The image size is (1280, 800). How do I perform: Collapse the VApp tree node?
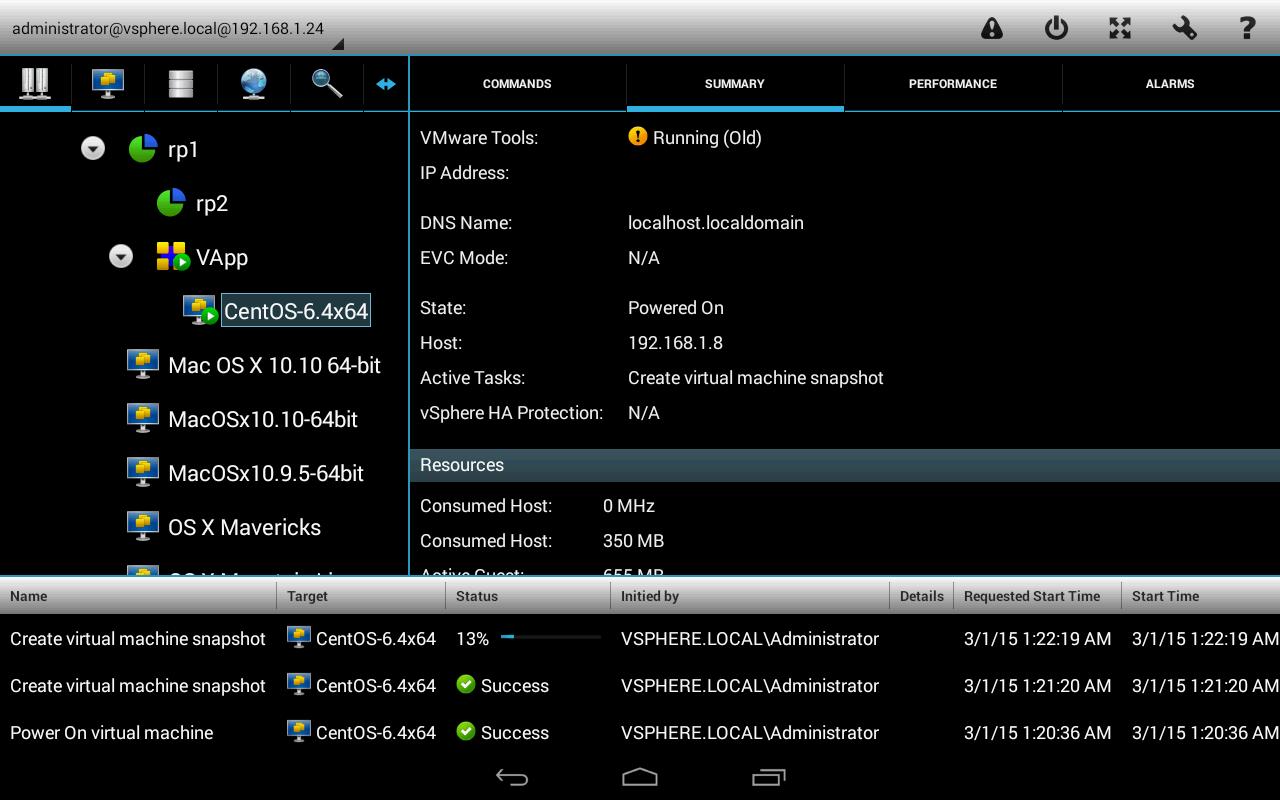pos(121,257)
